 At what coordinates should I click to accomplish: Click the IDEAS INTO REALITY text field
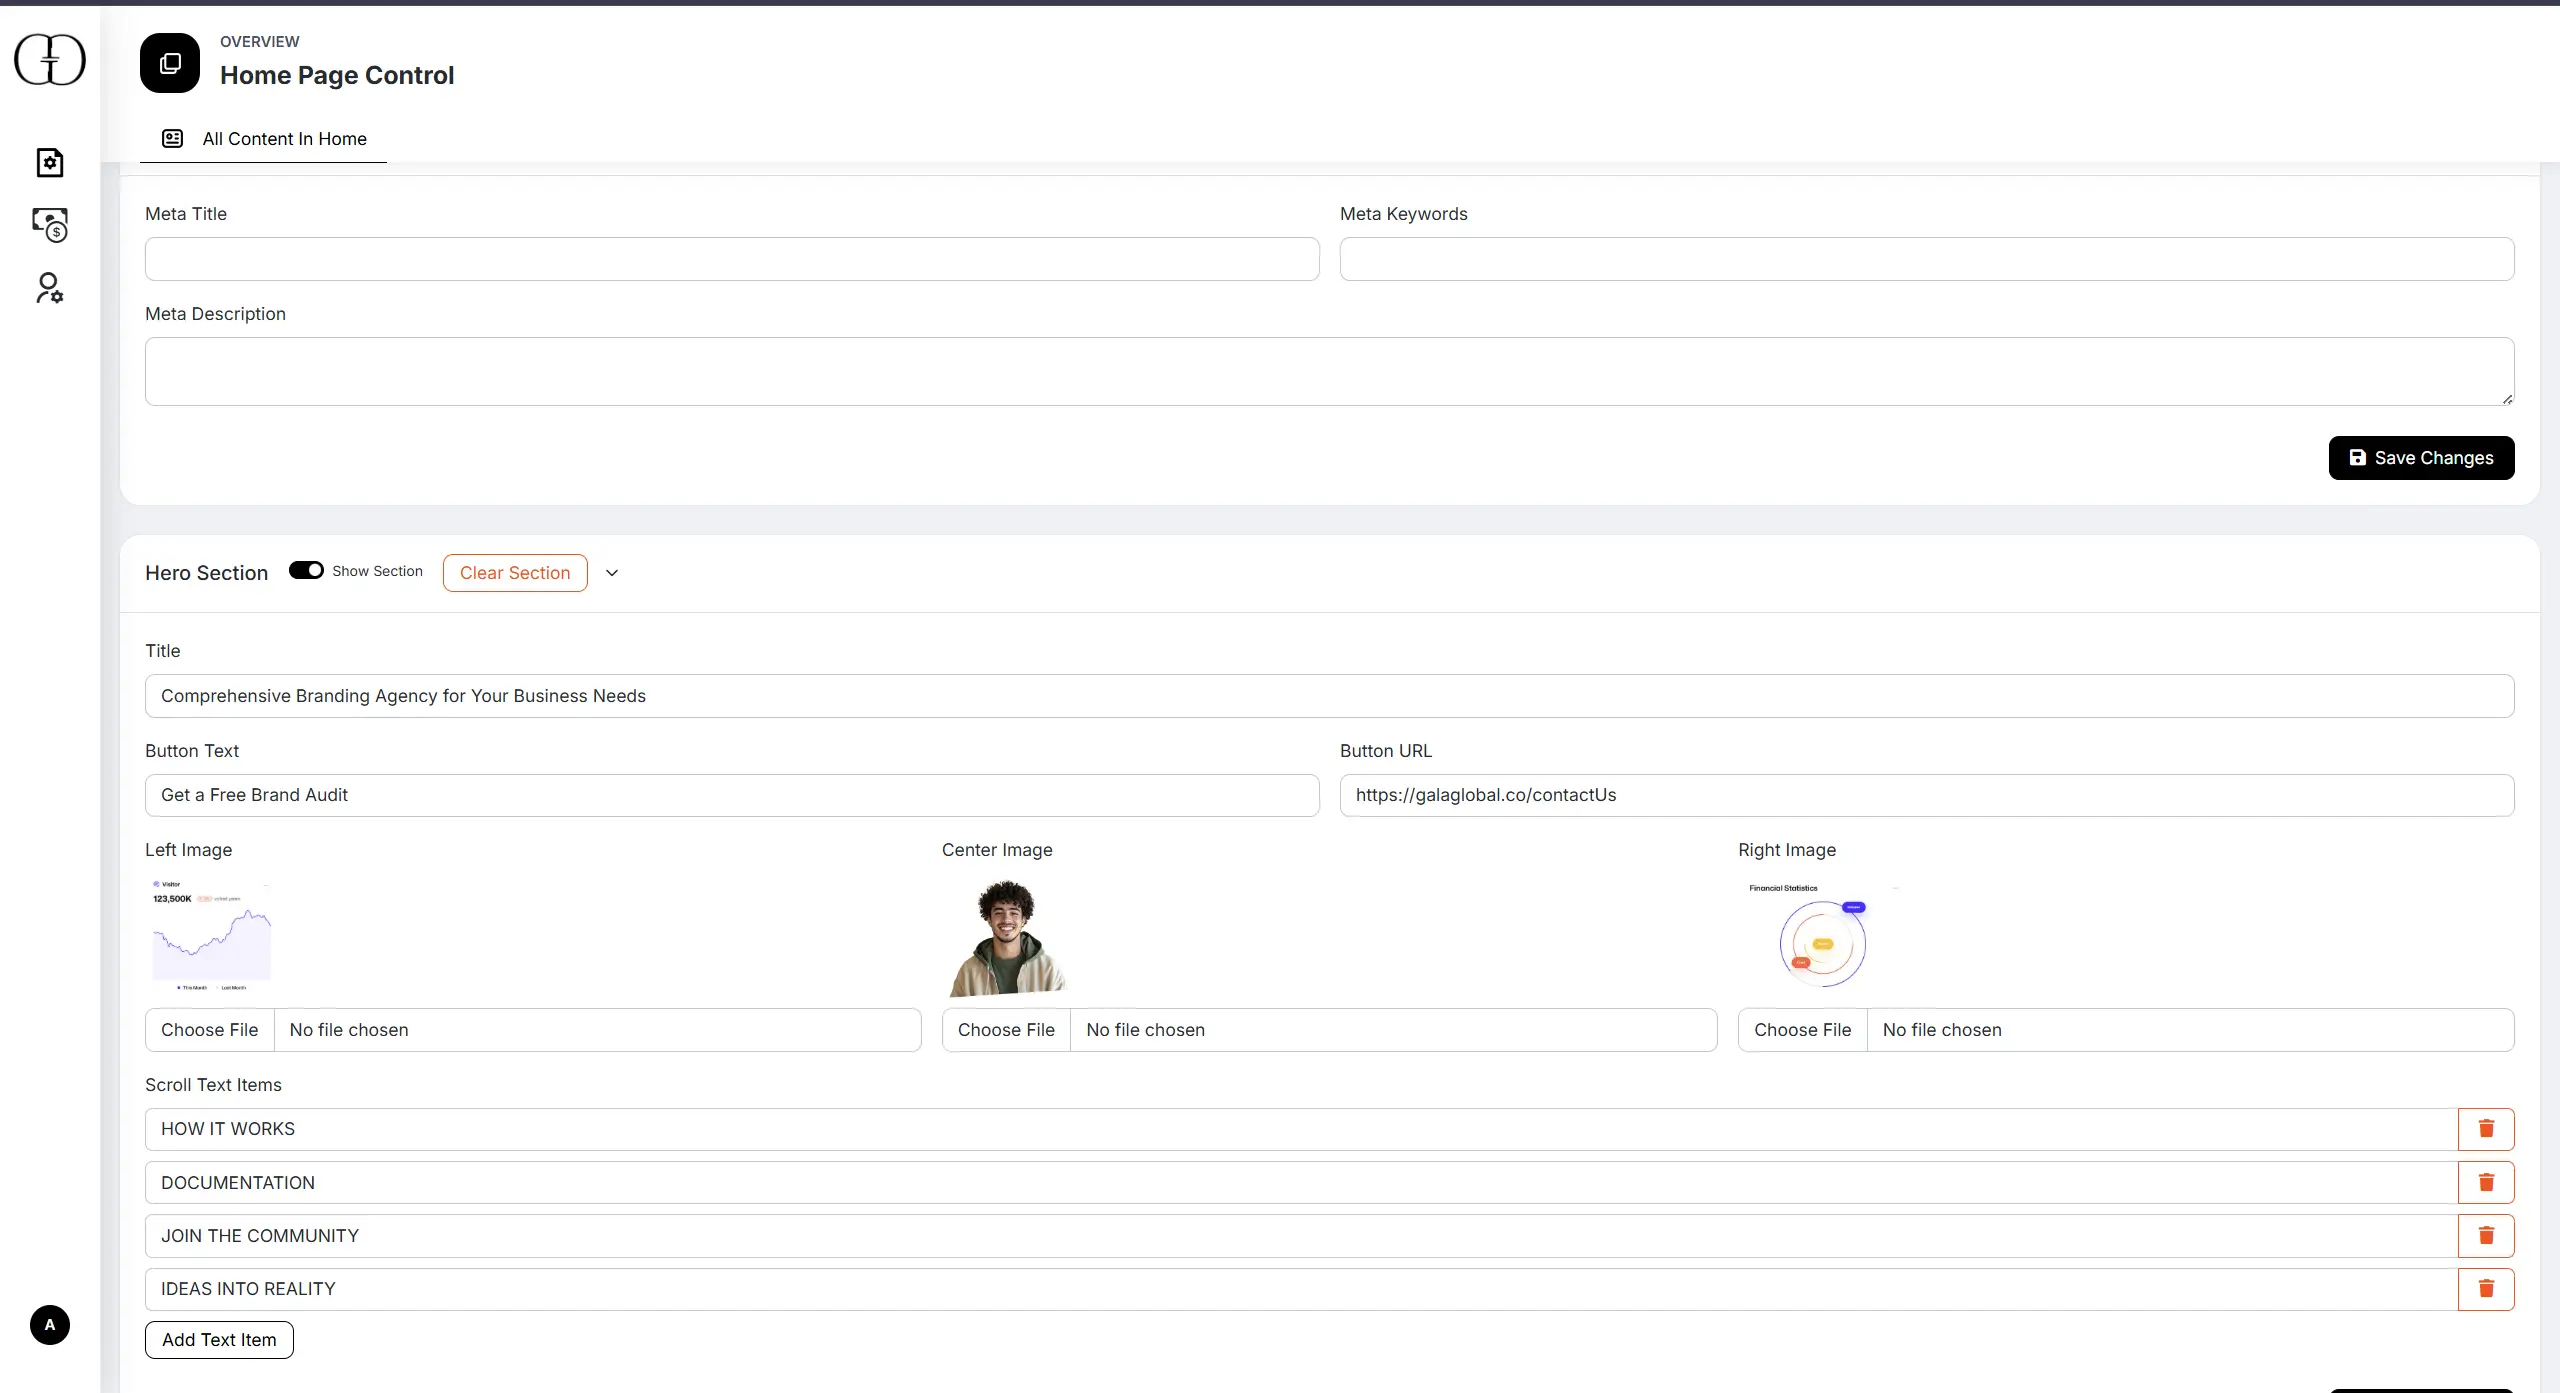click(1301, 1289)
